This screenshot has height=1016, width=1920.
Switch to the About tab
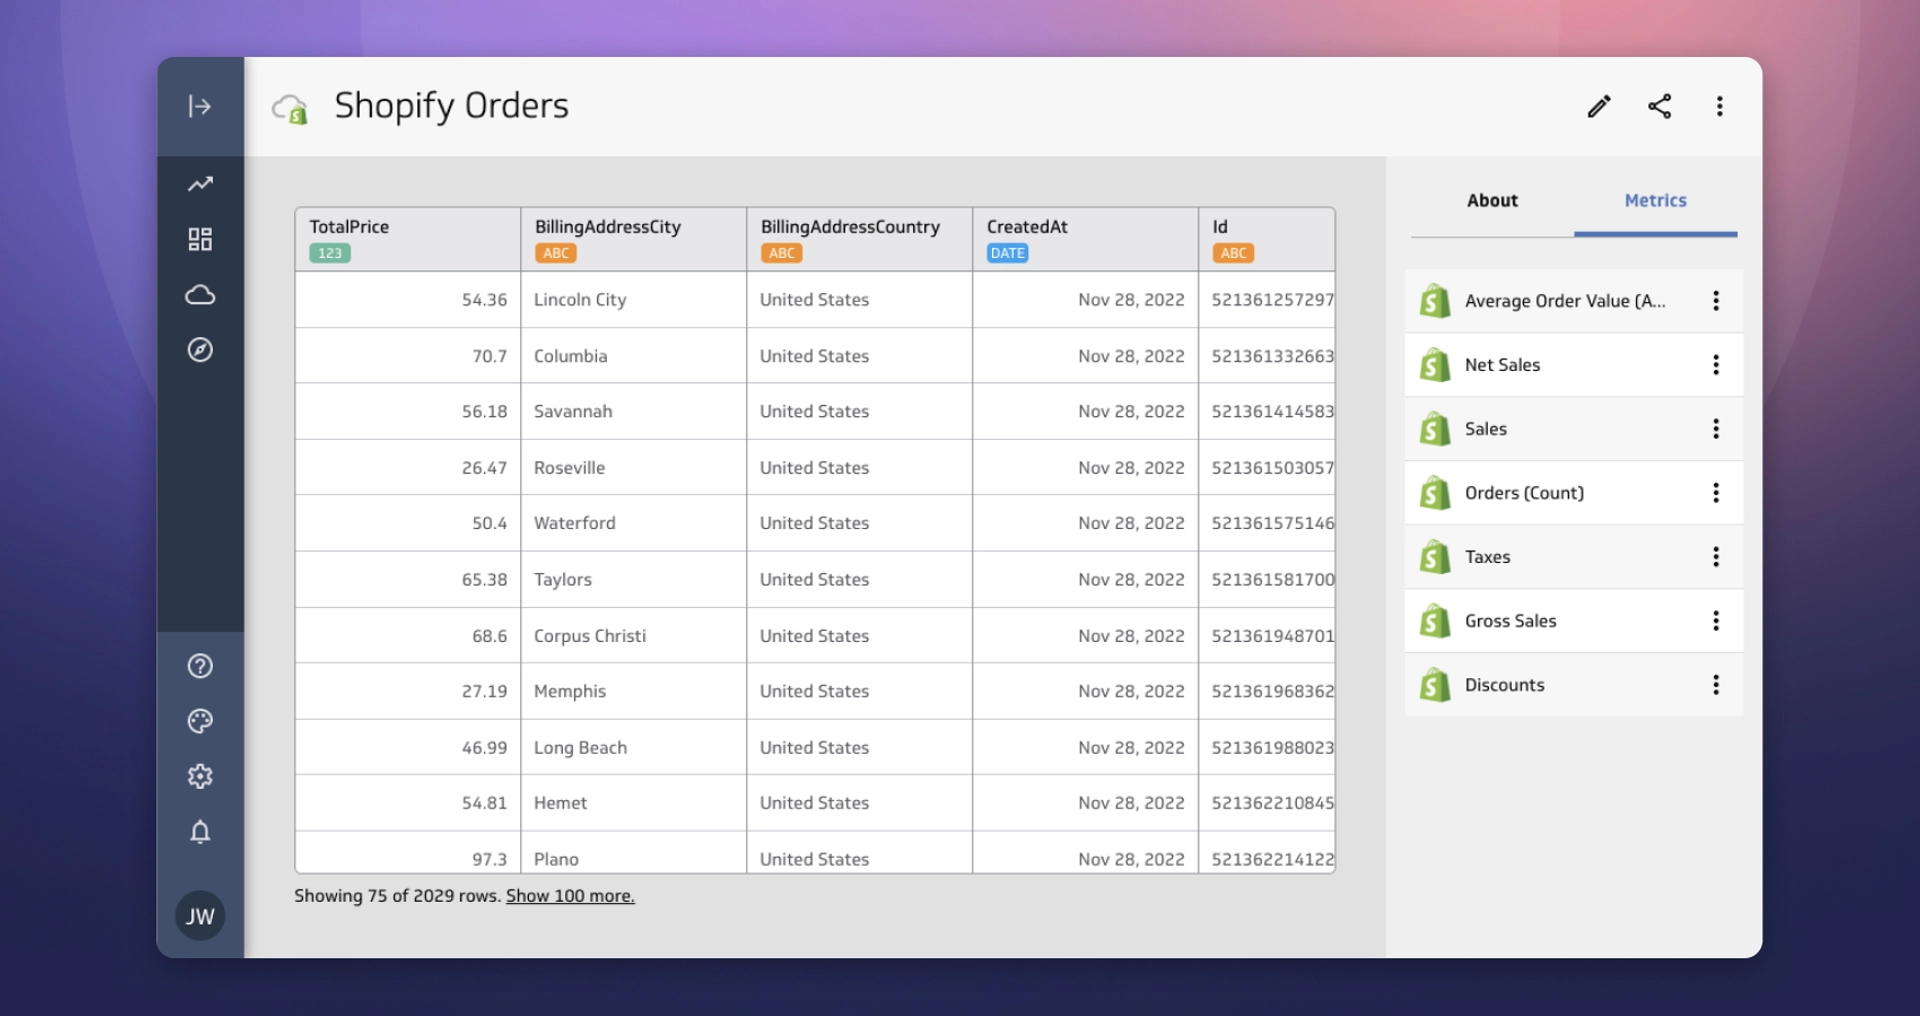tap(1492, 201)
